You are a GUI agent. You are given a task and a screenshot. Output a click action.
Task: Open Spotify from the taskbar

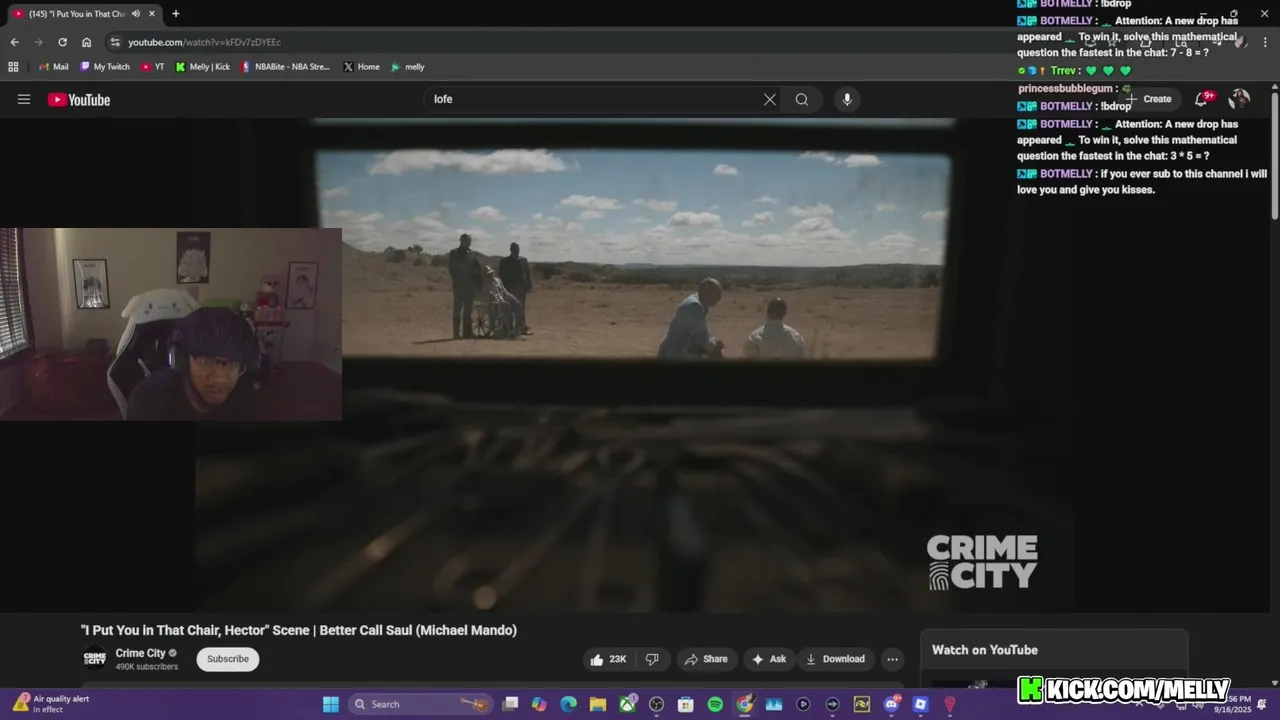click(x=715, y=704)
